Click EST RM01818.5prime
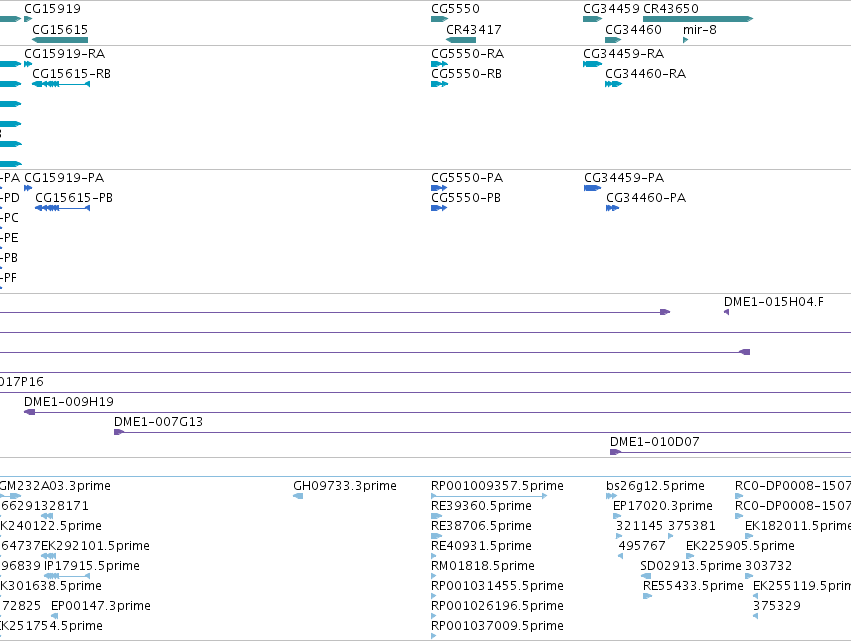This screenshot has height=641, width=851. (x=483, y=566)
